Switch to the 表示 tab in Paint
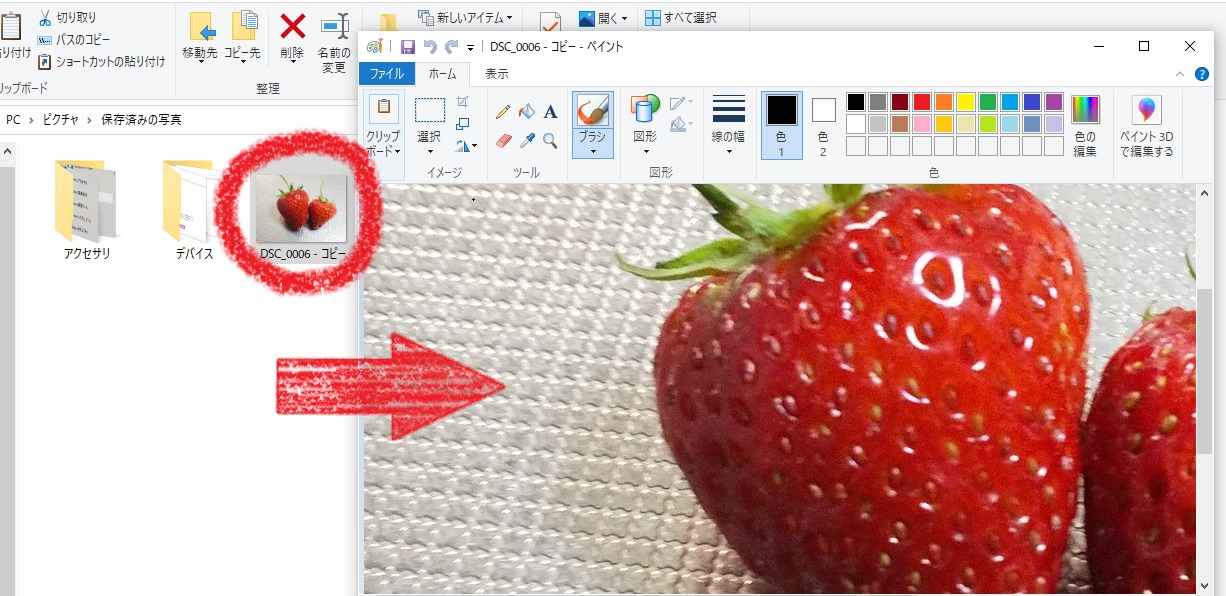 tap(496, 74)
